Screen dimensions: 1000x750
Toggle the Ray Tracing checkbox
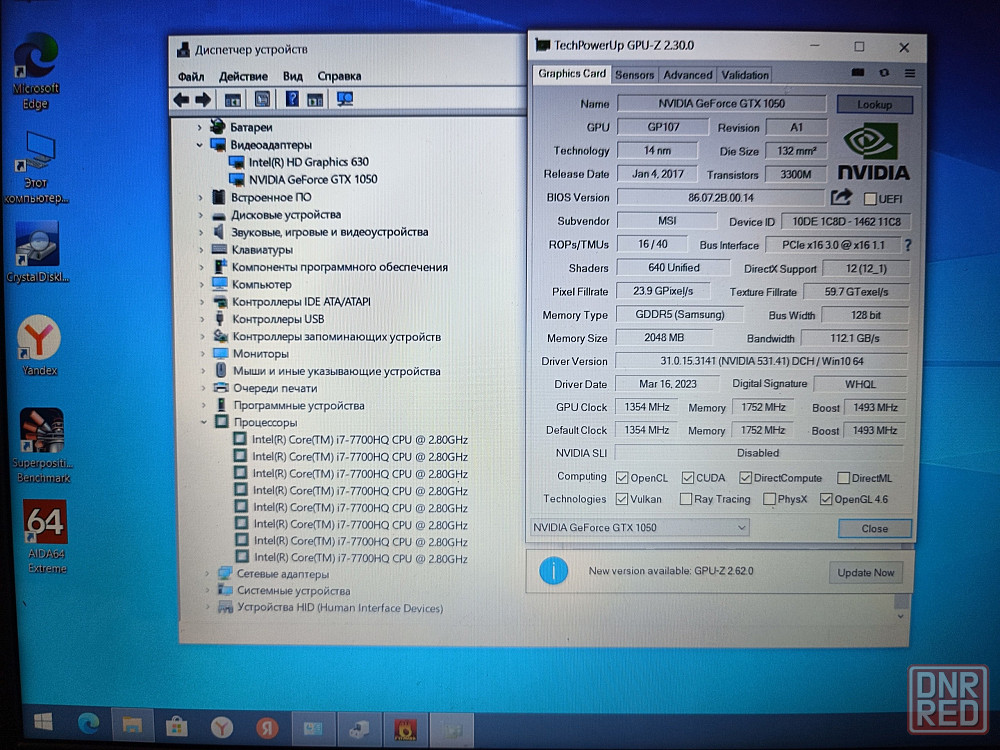(686, 499)
